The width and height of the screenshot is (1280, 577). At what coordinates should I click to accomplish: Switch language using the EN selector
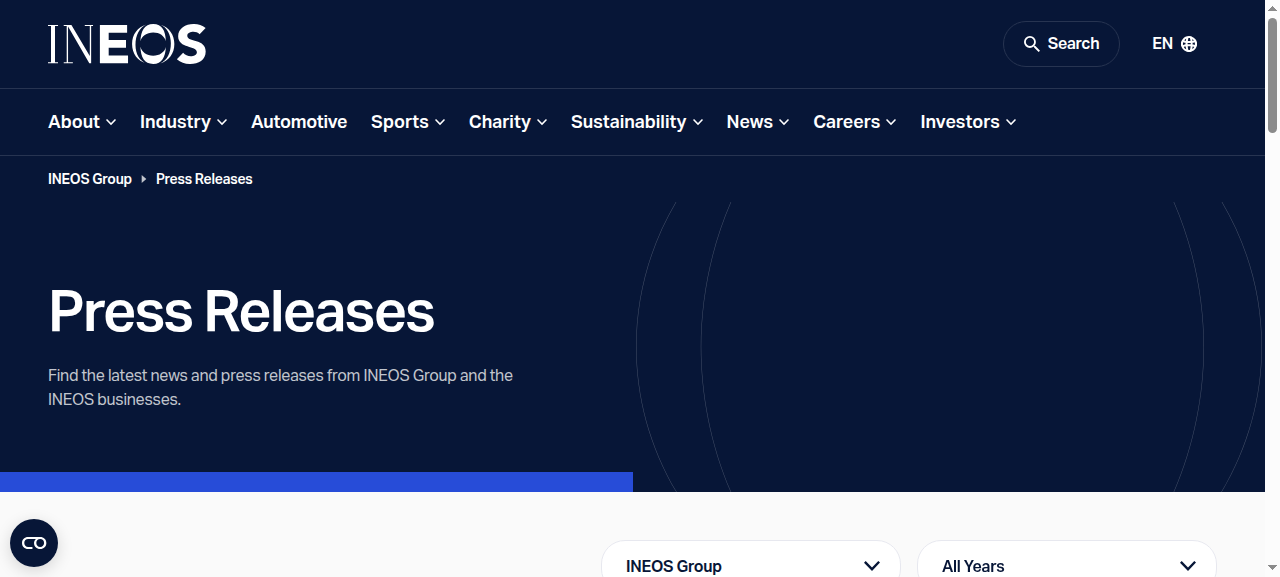[x=1174, y=44]
